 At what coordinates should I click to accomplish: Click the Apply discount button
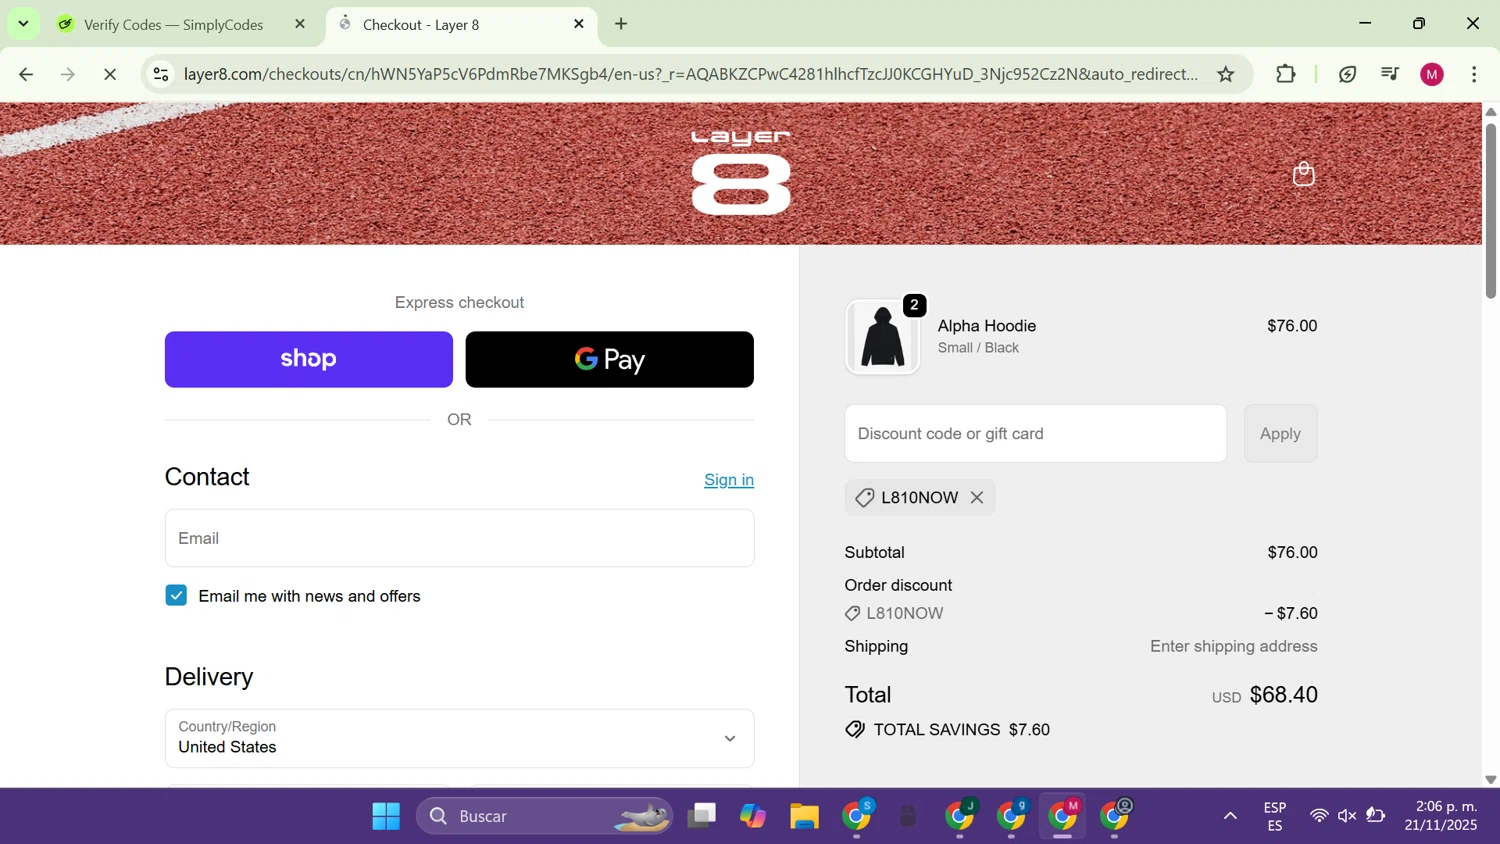point(1281,434)
